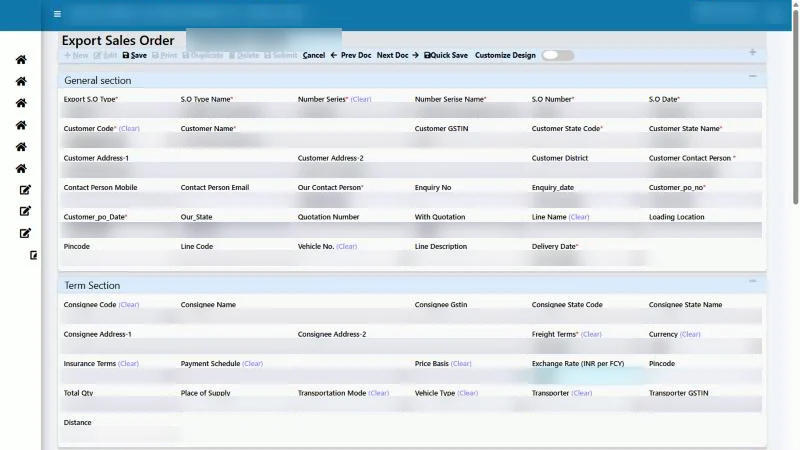This screenshot has height=450, width=800.
Task: Click the Duplicate toolbar button
Action: click(x=203, y=55)
